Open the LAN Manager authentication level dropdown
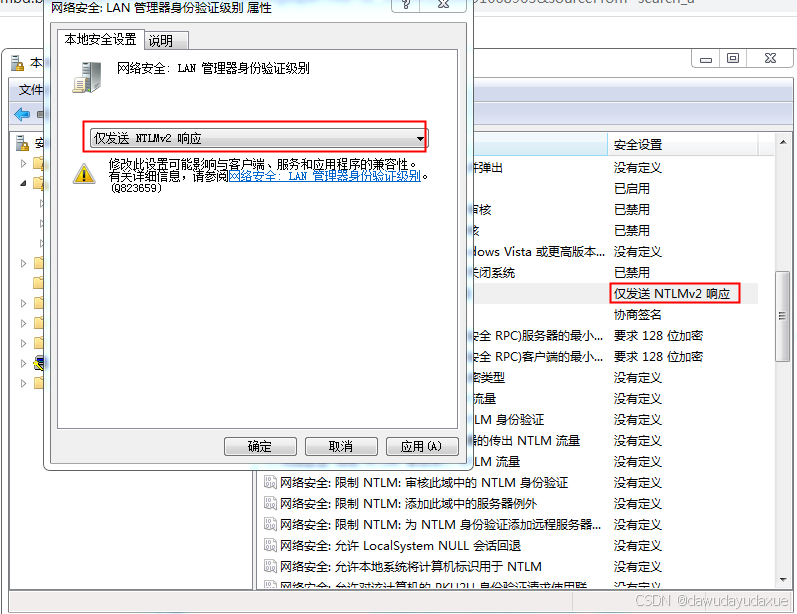Viewport: 797px width, 614px height. pyautogui.click(x=259, y=138)
